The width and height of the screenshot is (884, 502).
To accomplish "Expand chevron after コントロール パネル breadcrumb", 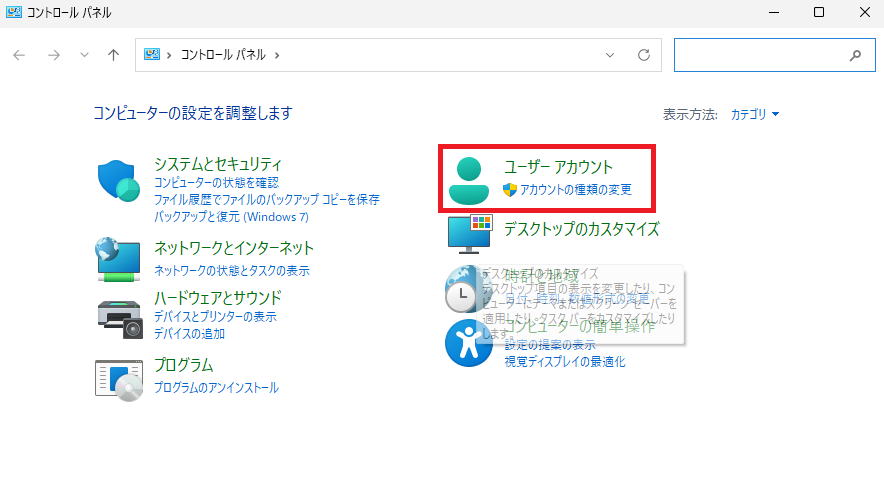I will [276, 55].
